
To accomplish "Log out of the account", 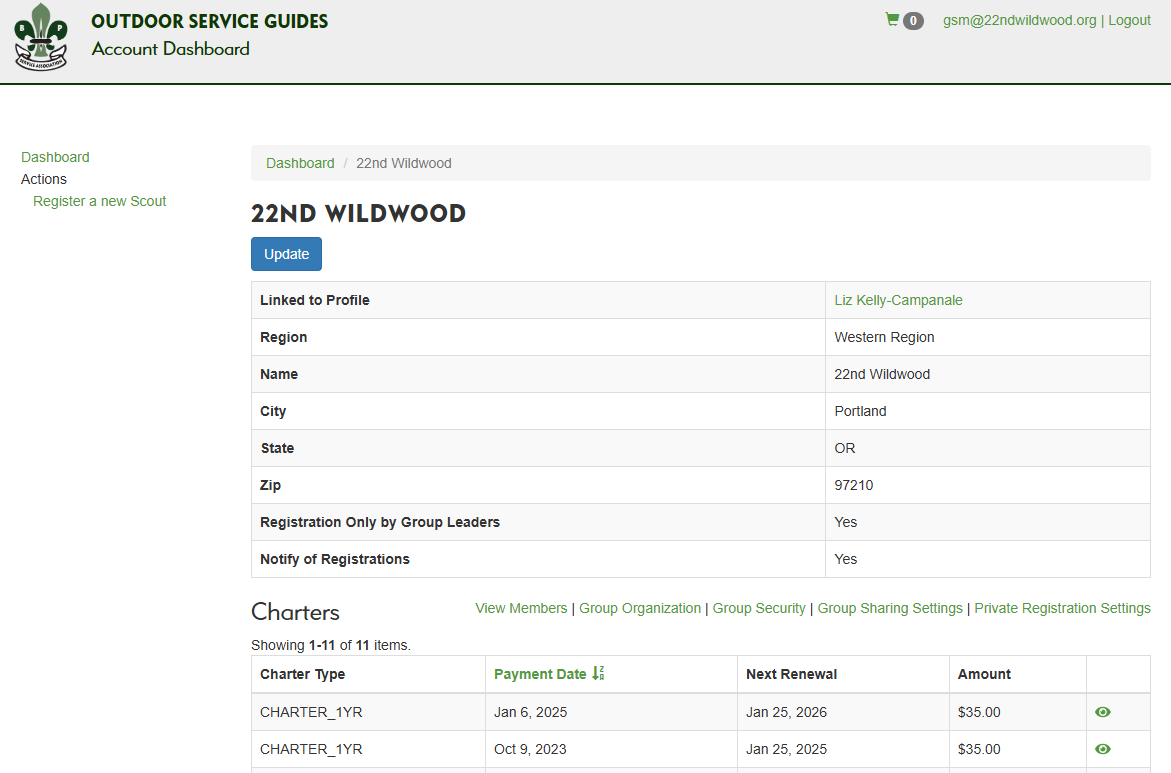I will click(1129, 20).
